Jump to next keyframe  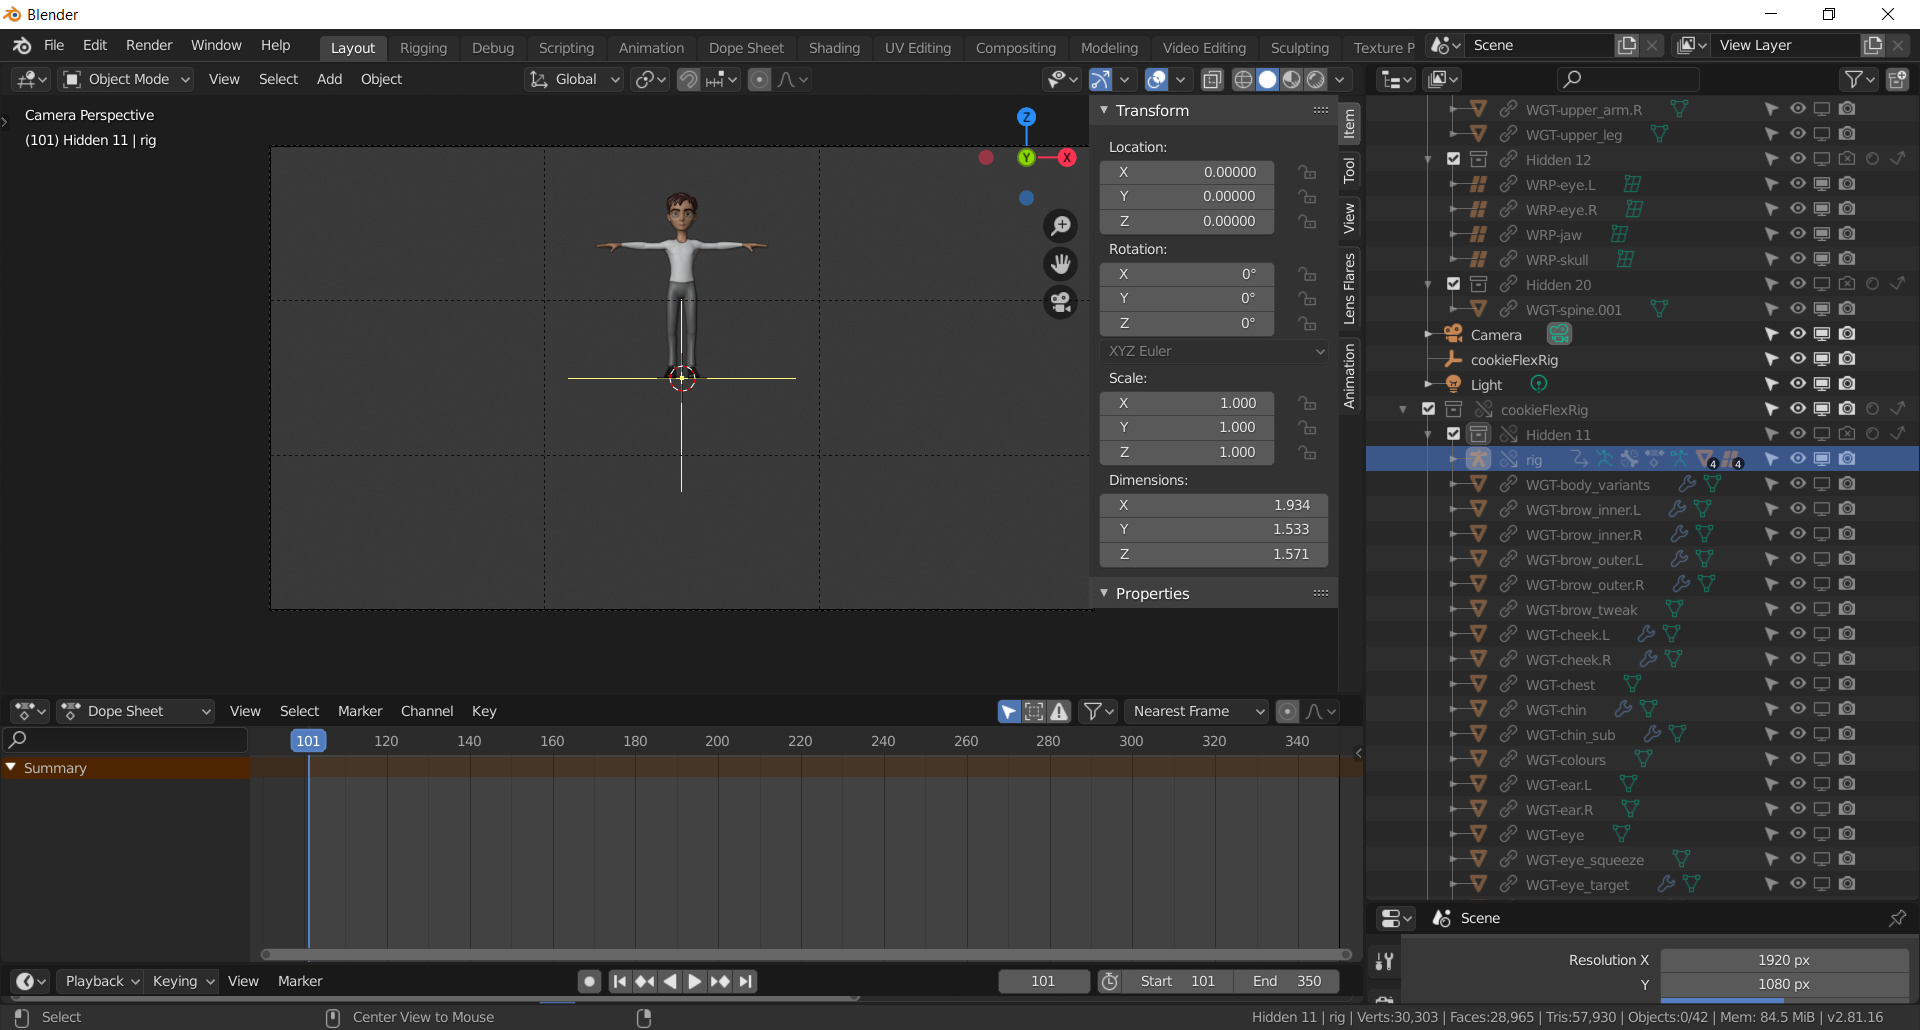tap(720, 982)
